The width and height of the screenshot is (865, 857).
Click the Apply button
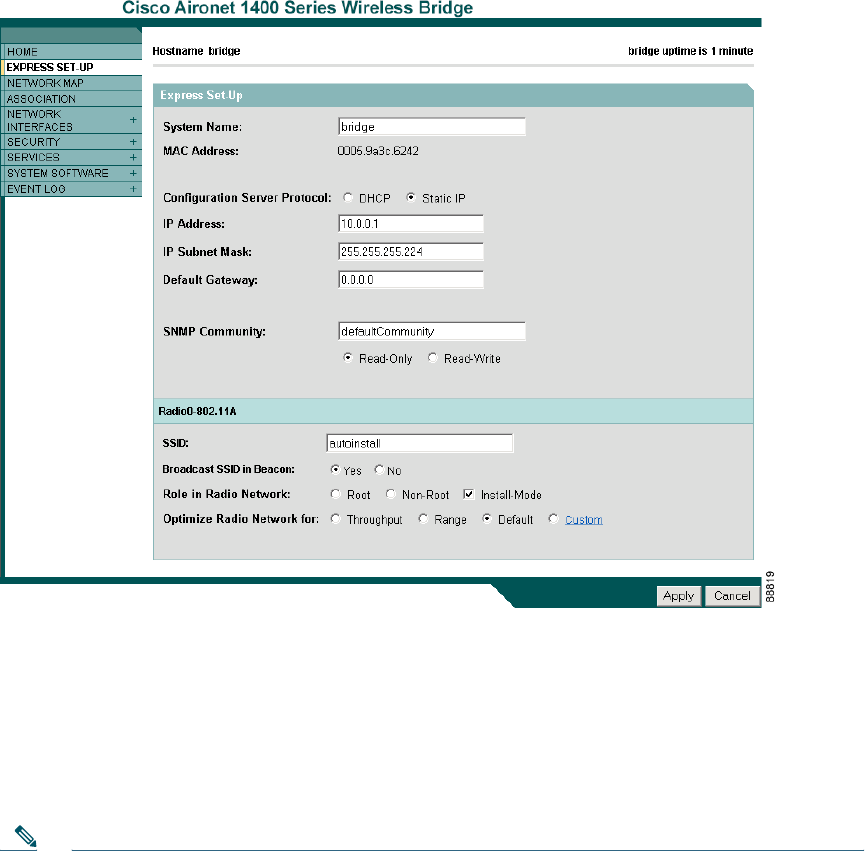pos(679,596)
